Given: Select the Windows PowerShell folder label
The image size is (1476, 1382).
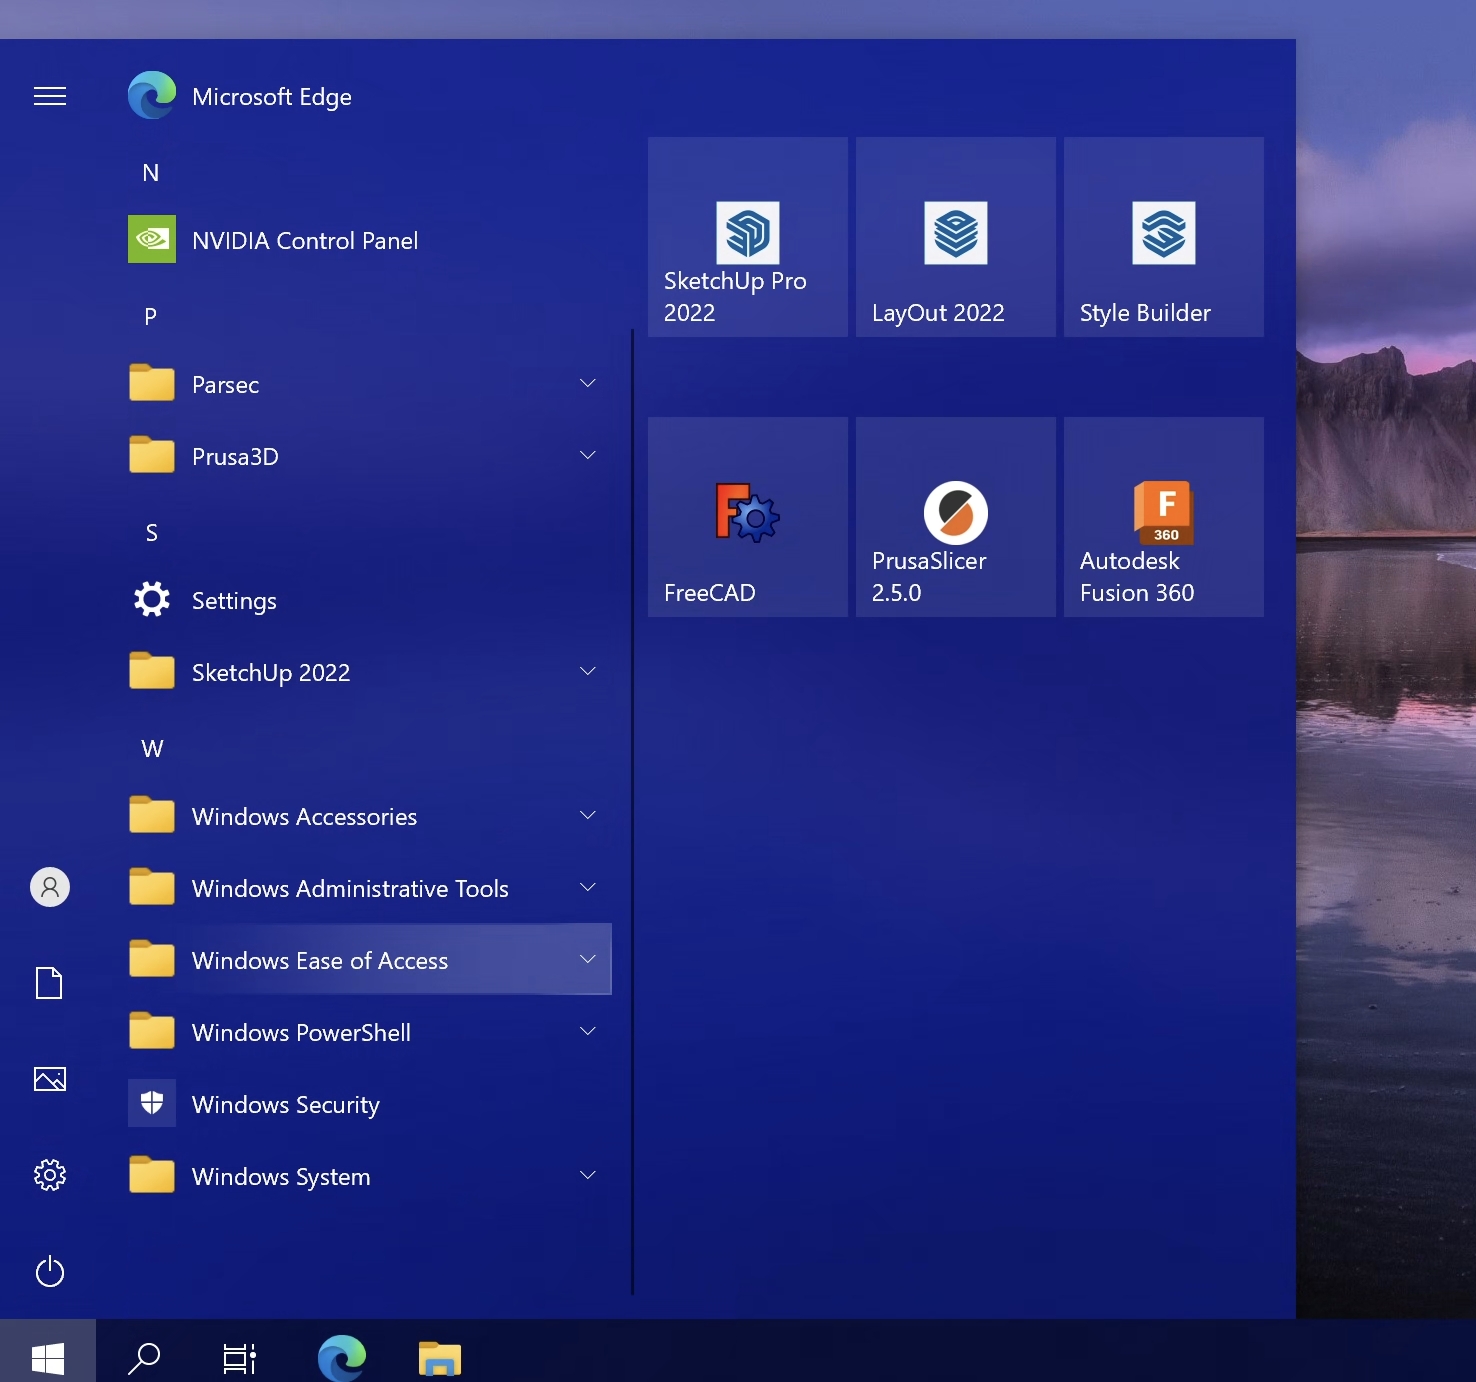Looking at the screenshot, I should click(301, 1033).
